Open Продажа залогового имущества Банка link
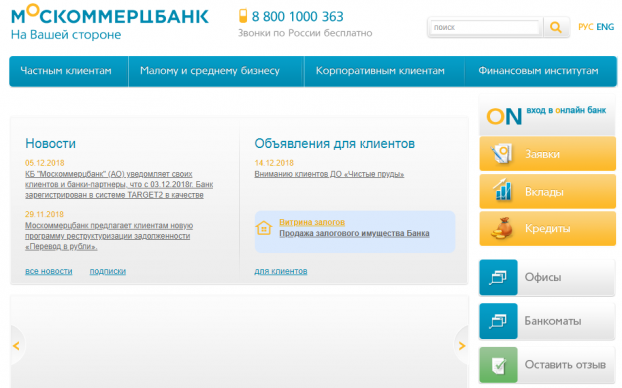This screenshot has width=622, height=388. click(x=354, y=233)
